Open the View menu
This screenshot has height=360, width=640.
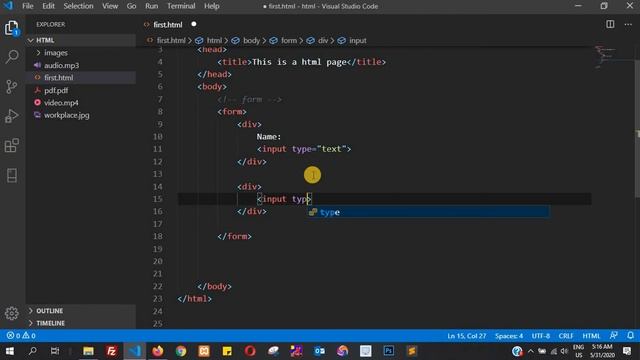tap(110, 6)
